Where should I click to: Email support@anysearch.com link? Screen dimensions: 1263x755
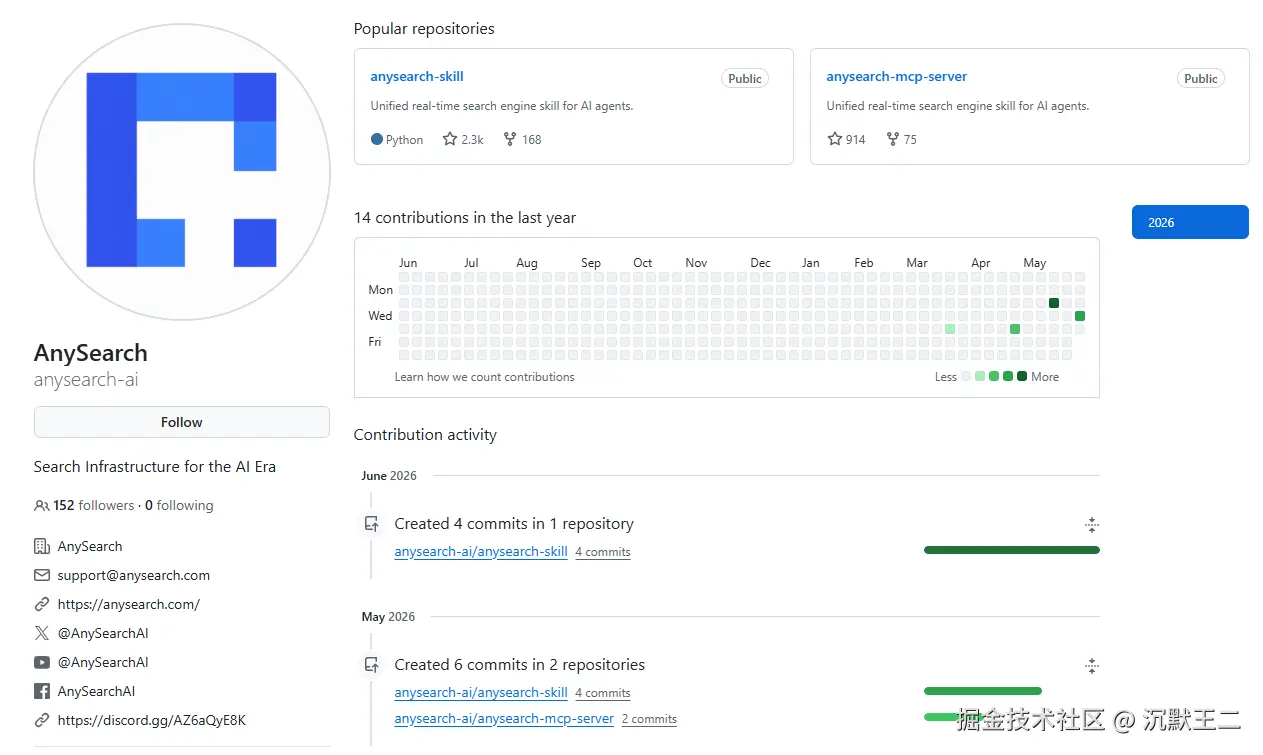[134, 575]
